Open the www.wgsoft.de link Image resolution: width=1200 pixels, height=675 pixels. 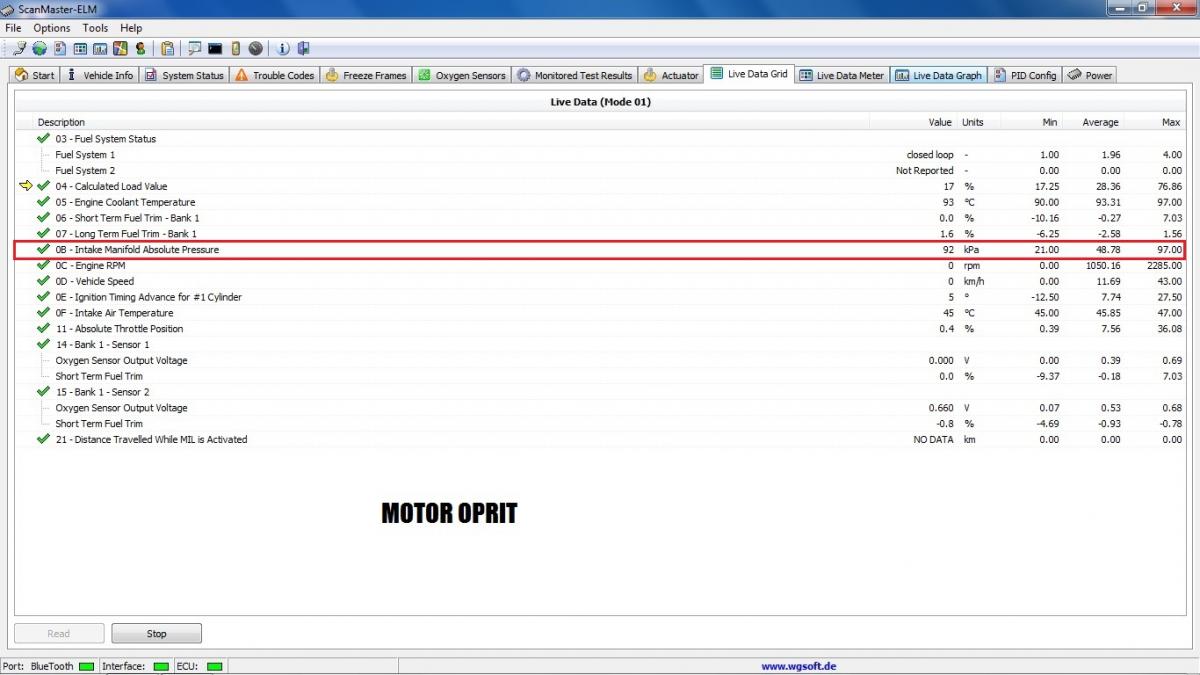pos(798,666)
